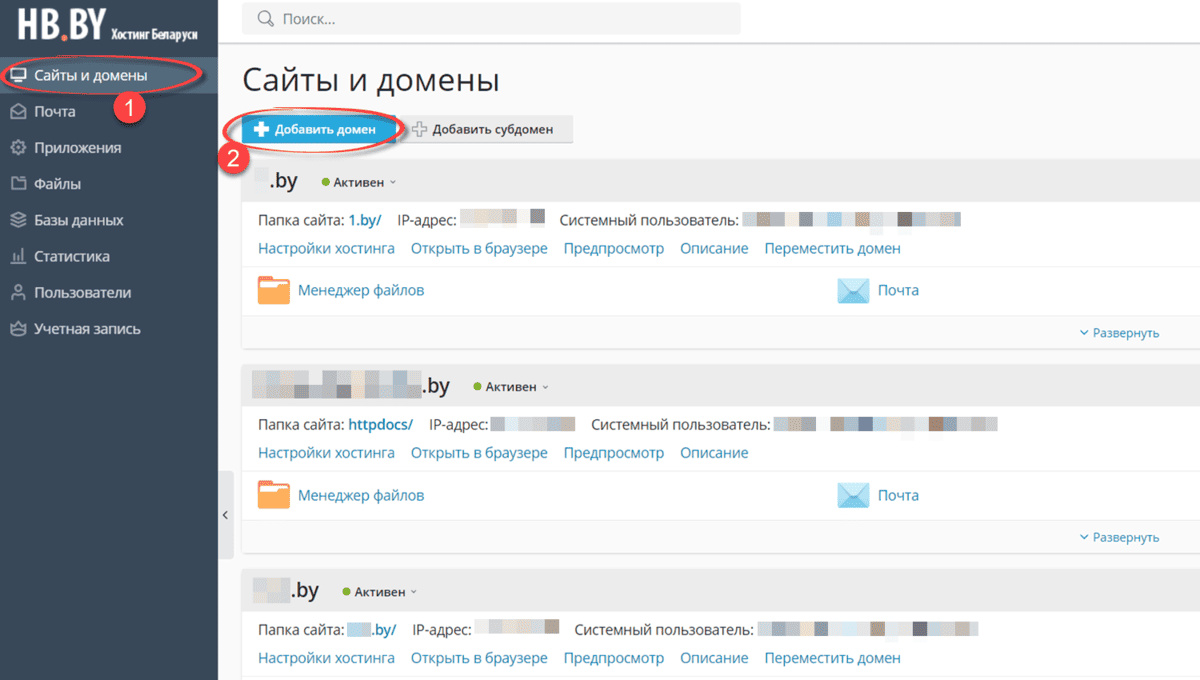1200x680 pixels.
Task: Open Базы данных in the sidebar
Action: 109,220
